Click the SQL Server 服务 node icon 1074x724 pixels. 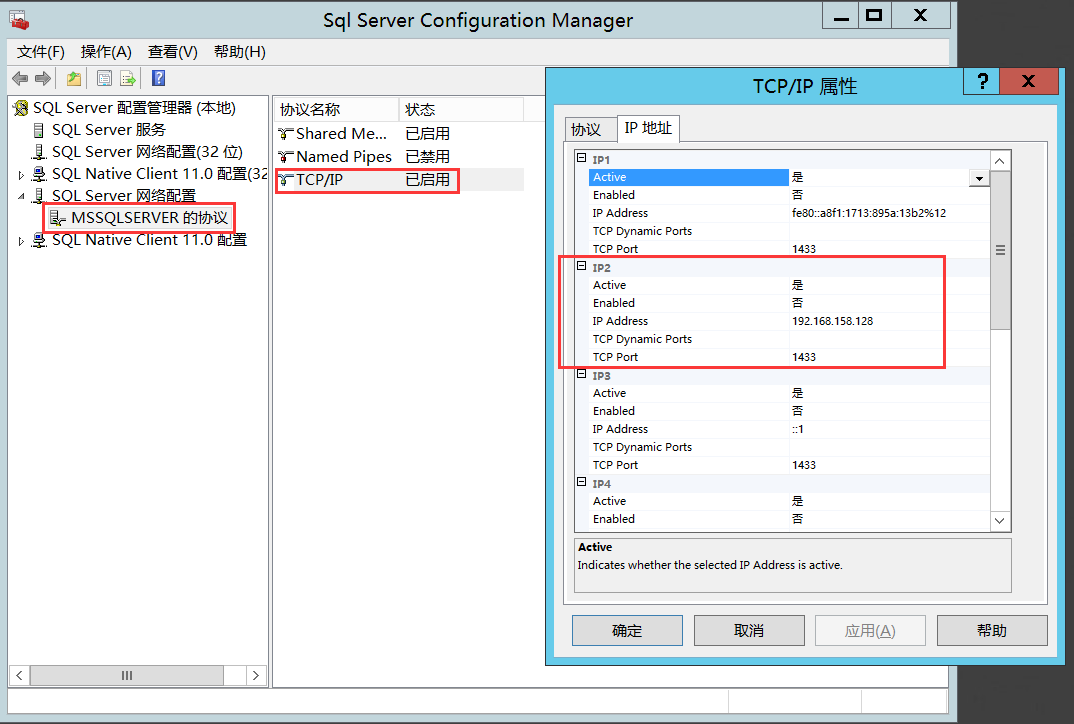[39, 130]
